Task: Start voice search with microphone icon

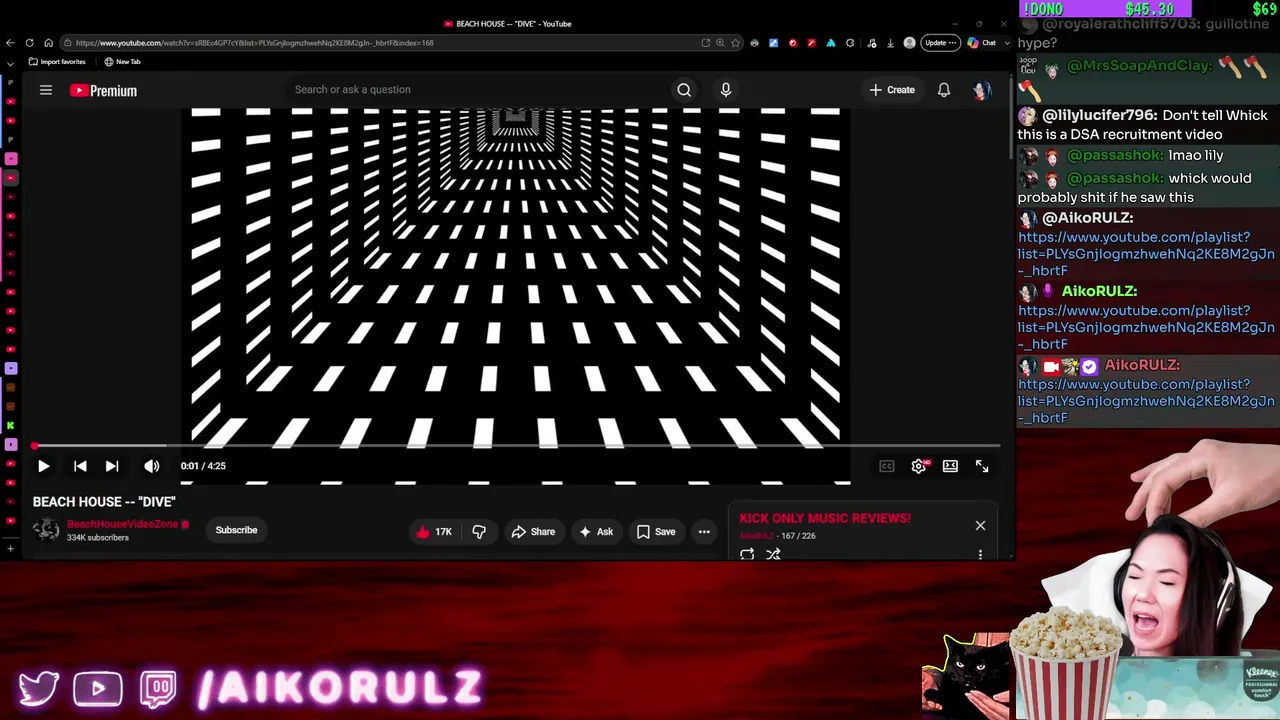Action: pos(726,90)
